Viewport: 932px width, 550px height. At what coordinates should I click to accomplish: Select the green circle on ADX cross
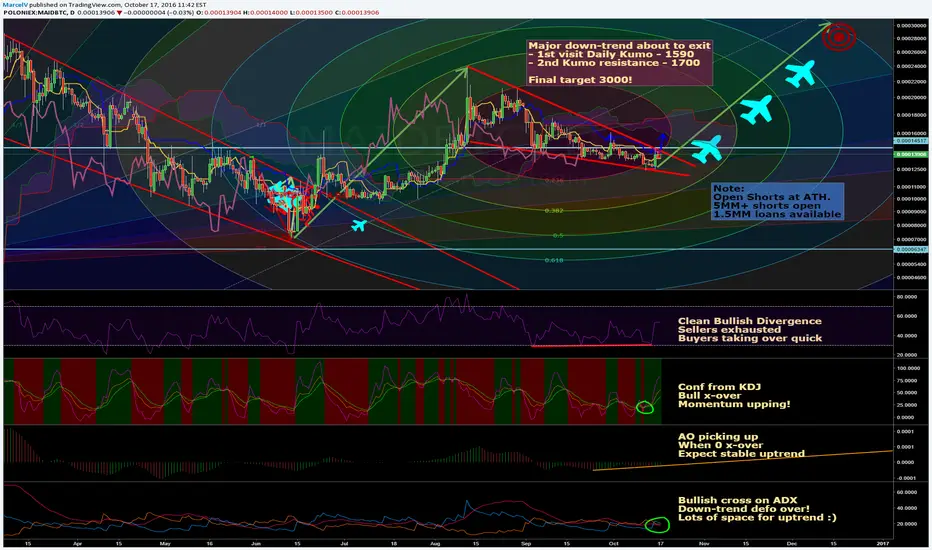pyautogui.click(x=657, y=524)
